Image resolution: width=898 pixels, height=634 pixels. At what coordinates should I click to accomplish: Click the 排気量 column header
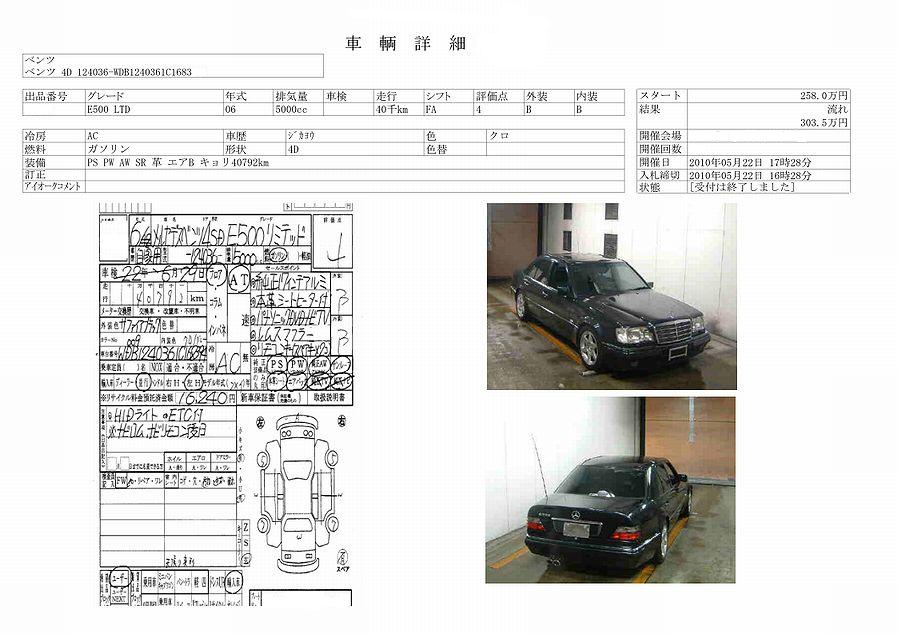292,96
